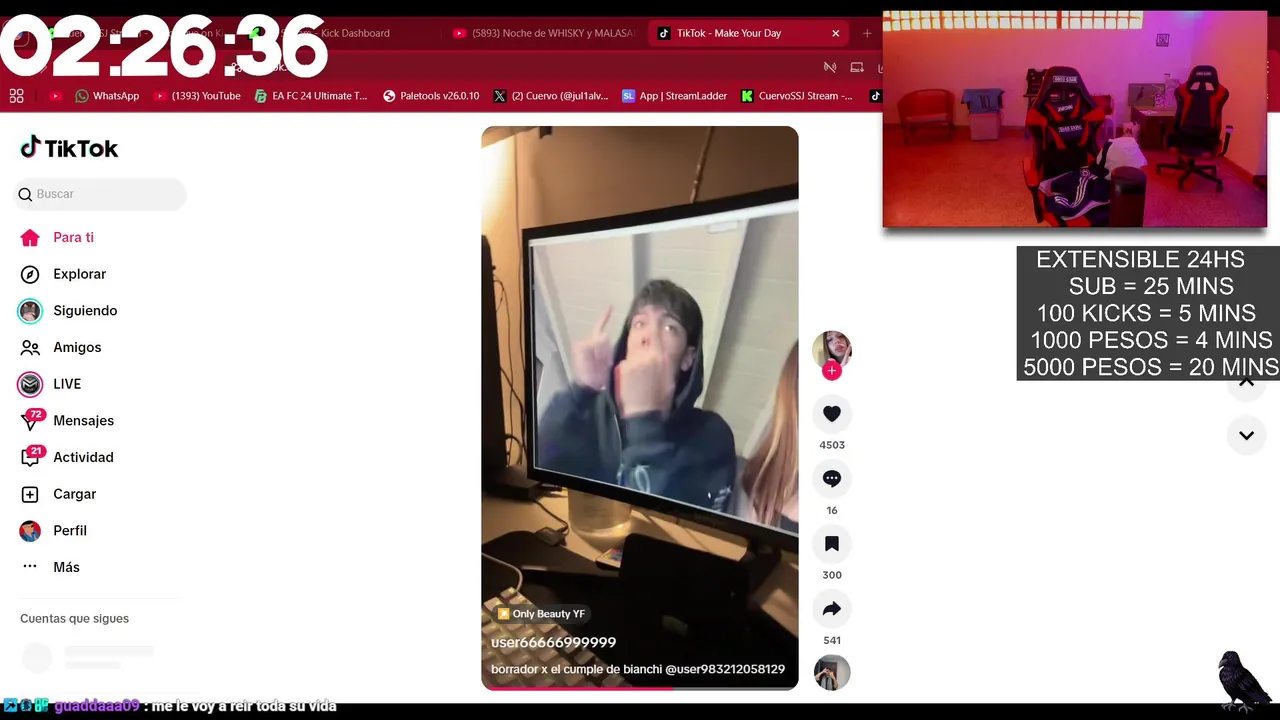Go to the previous video with up chevron
Screen dimensions: 1280x720
tap(1246, 383)
